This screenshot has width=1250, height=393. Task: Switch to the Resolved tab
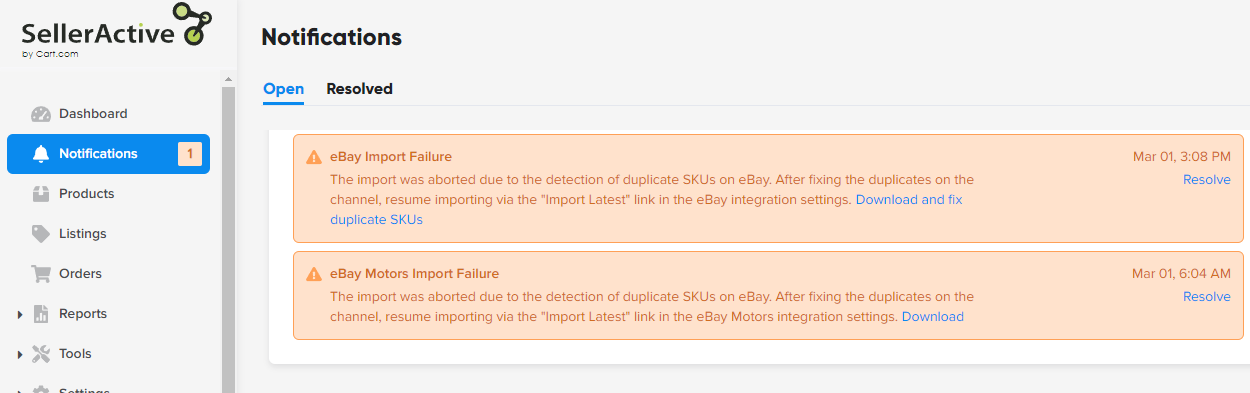pos(359,89)
